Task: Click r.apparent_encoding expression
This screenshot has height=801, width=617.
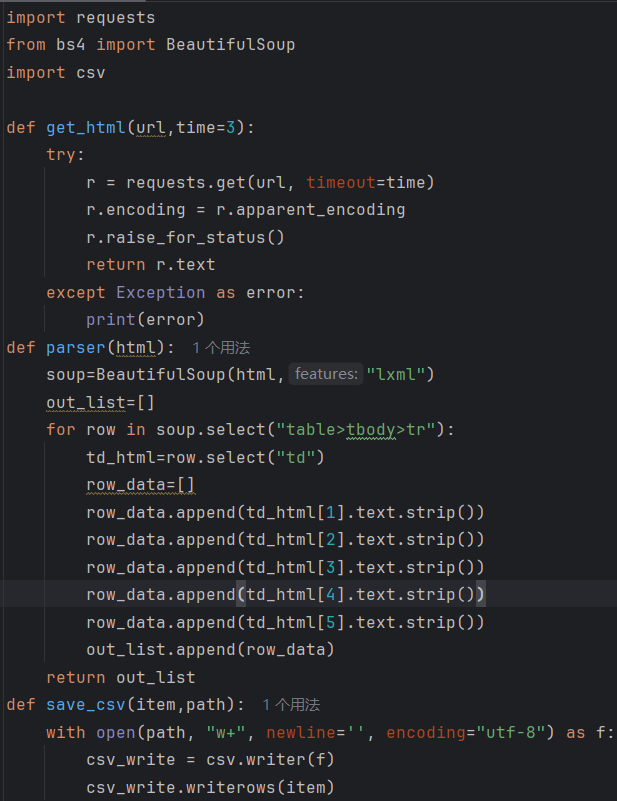Action: point(311,209)
